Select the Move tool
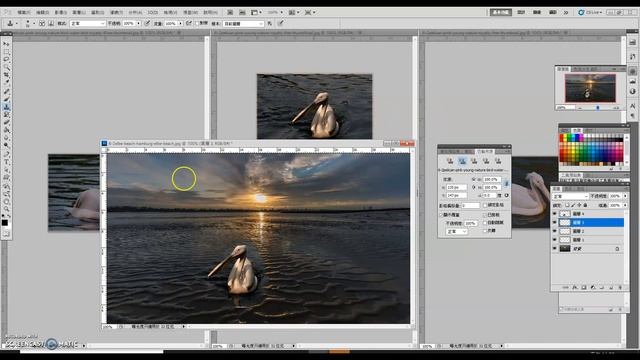Screen dimensions: 640x360 click(x=6, y=43)
